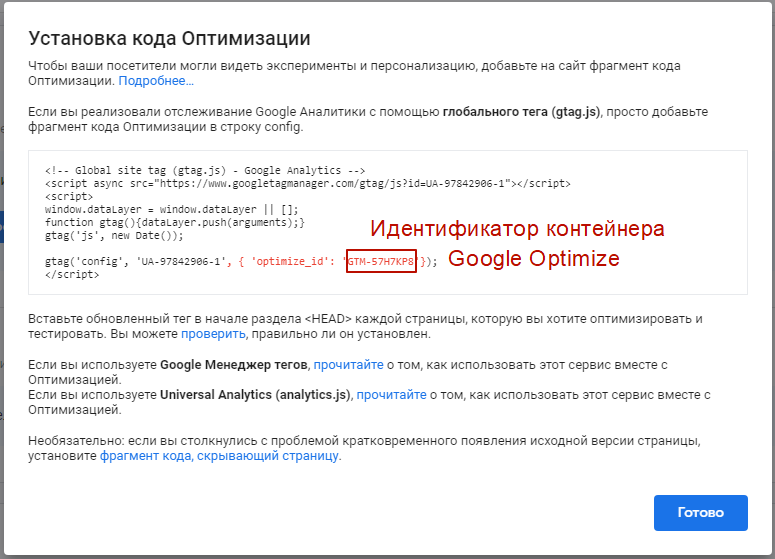Click the bold глобального тега (gtag.js) text
Image resolution: width=775 pixels, height=559 pixels.
click(x=521, y=112)
